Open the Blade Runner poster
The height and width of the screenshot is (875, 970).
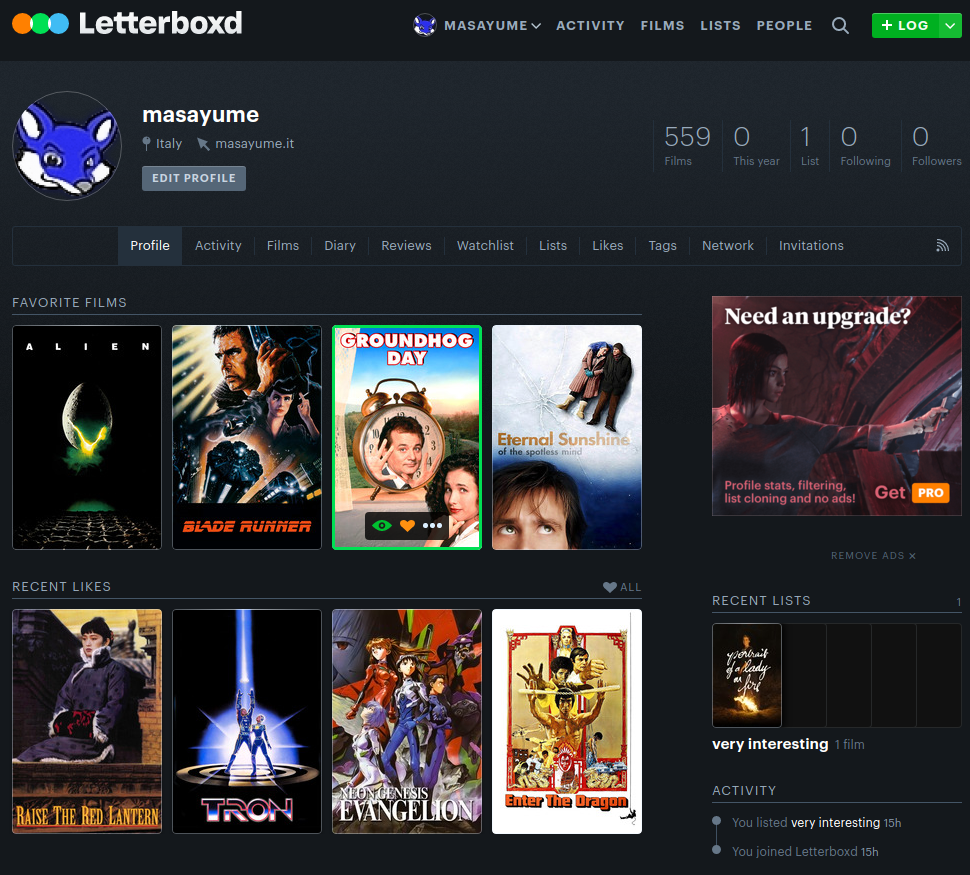(247, 437)
